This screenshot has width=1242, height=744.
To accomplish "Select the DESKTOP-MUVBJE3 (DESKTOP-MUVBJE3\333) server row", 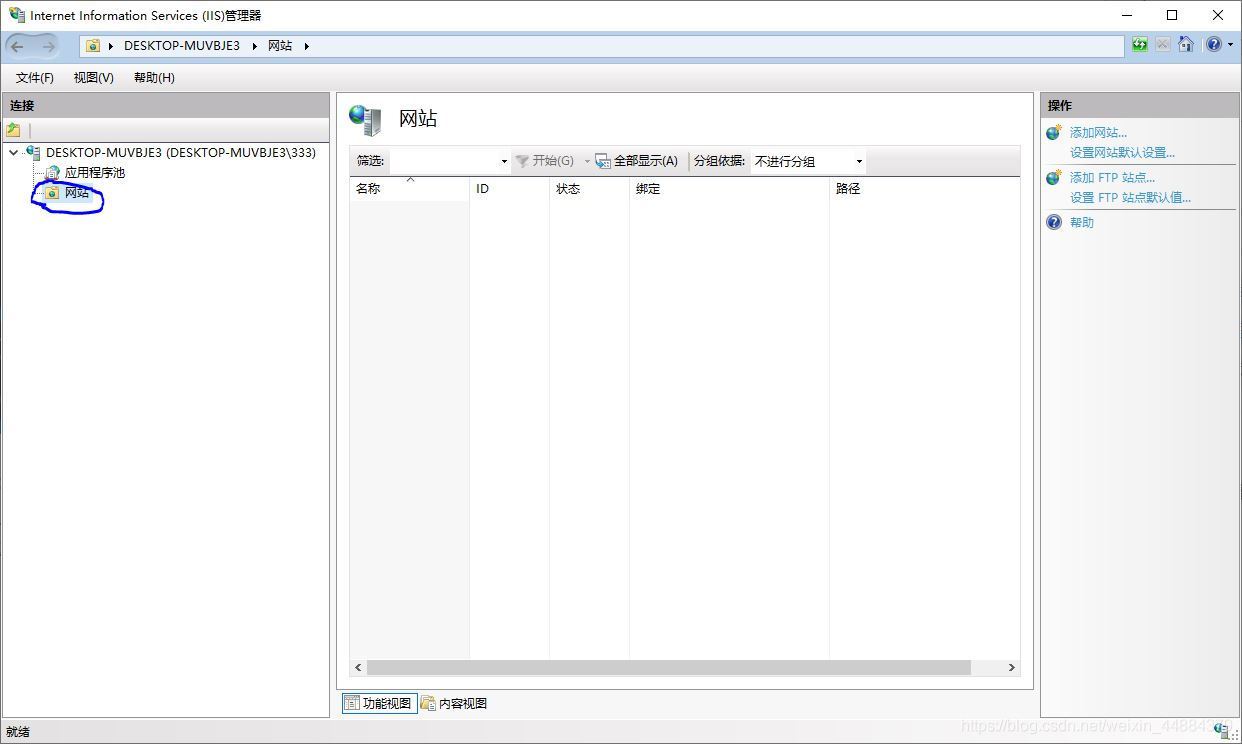I will 180,153.
